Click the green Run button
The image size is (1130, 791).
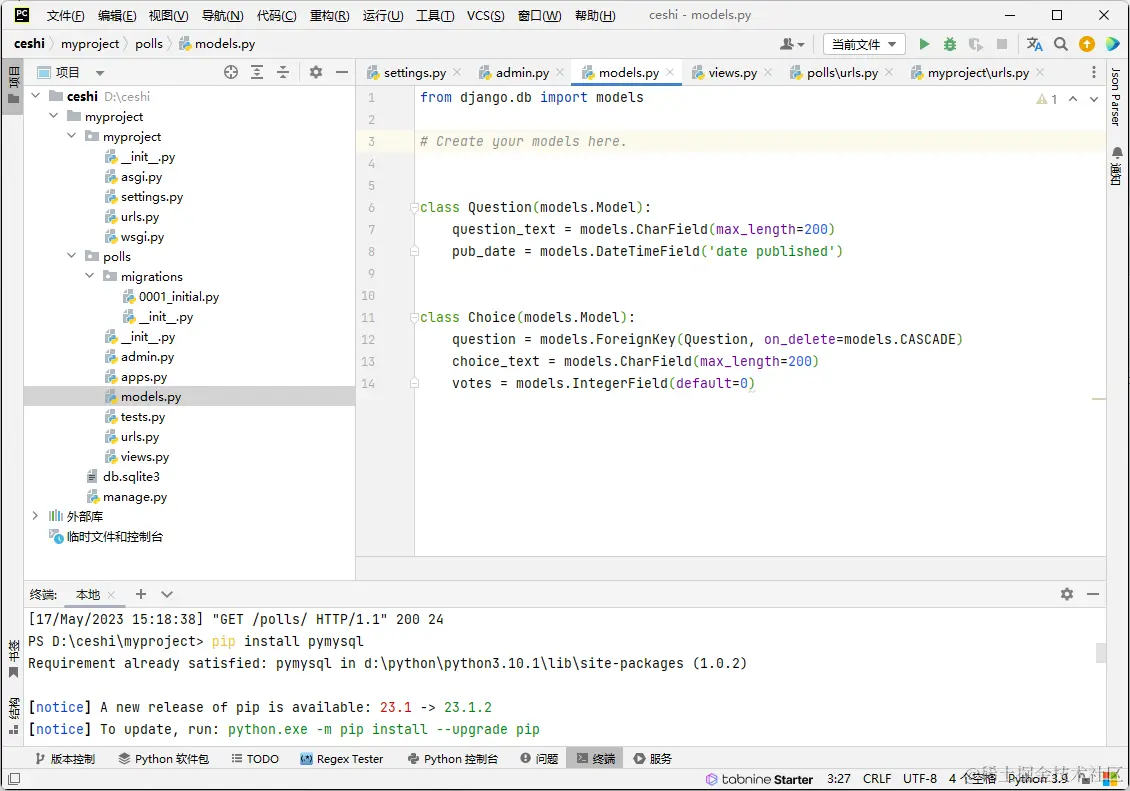pos(924,44)
